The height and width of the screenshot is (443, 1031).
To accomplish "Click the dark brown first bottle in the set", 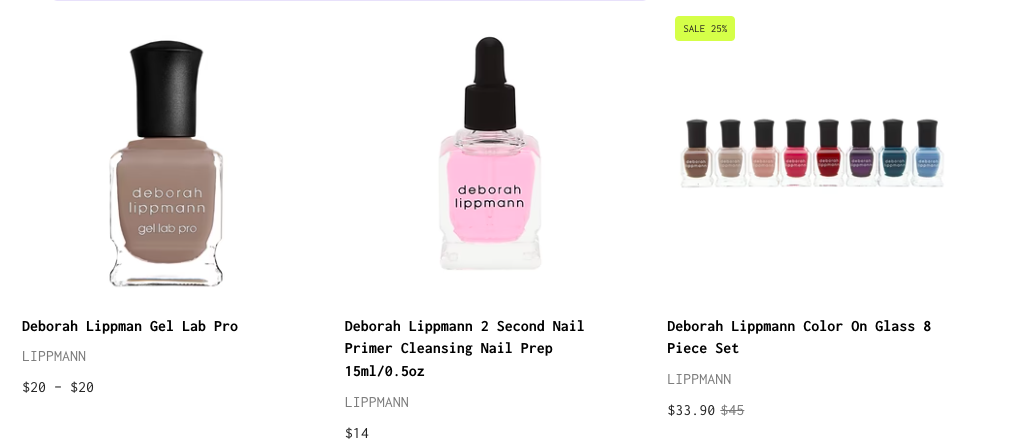I will tap(696, 154).
